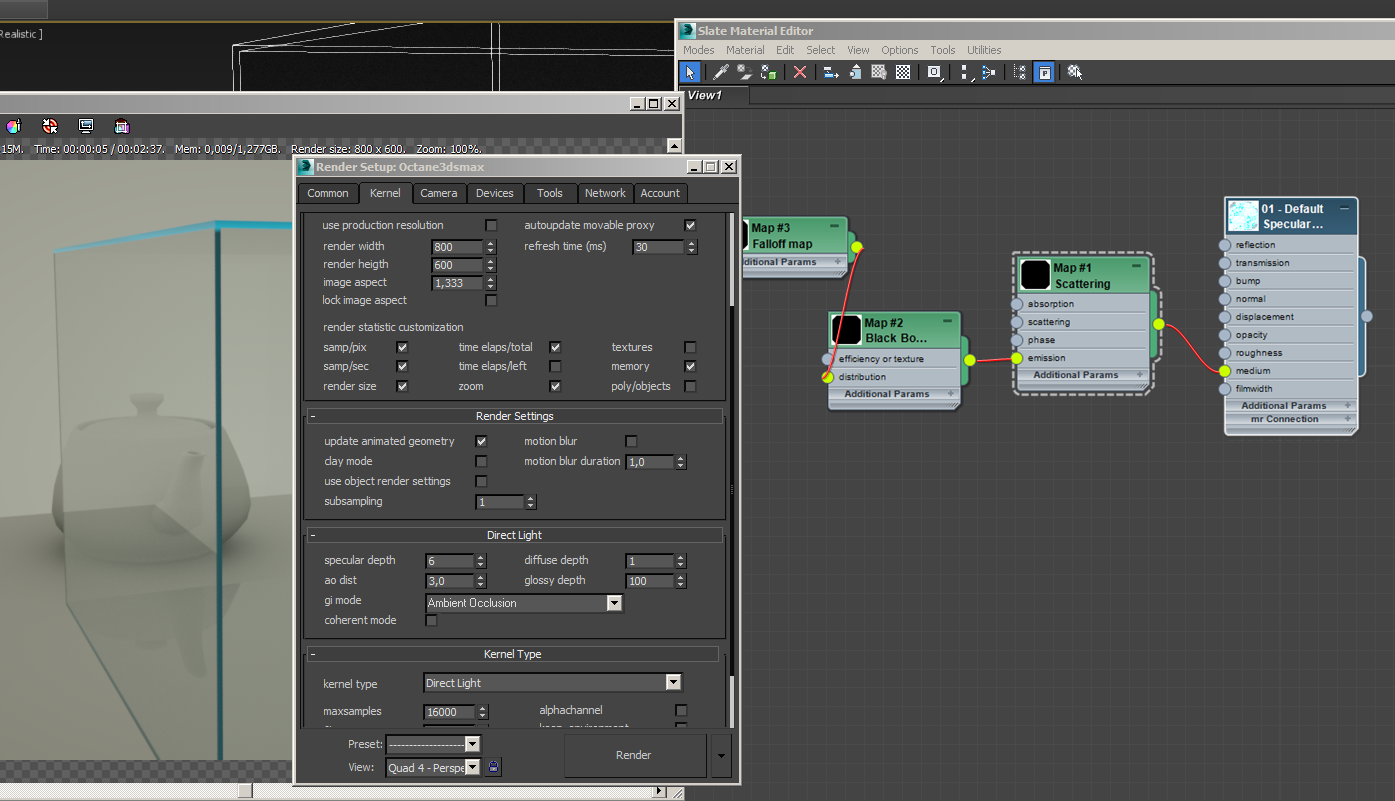The width and height of the screenshot is (1395, 801).
Task: Switch to the Common tab
Action: click(x=328, y=193)
